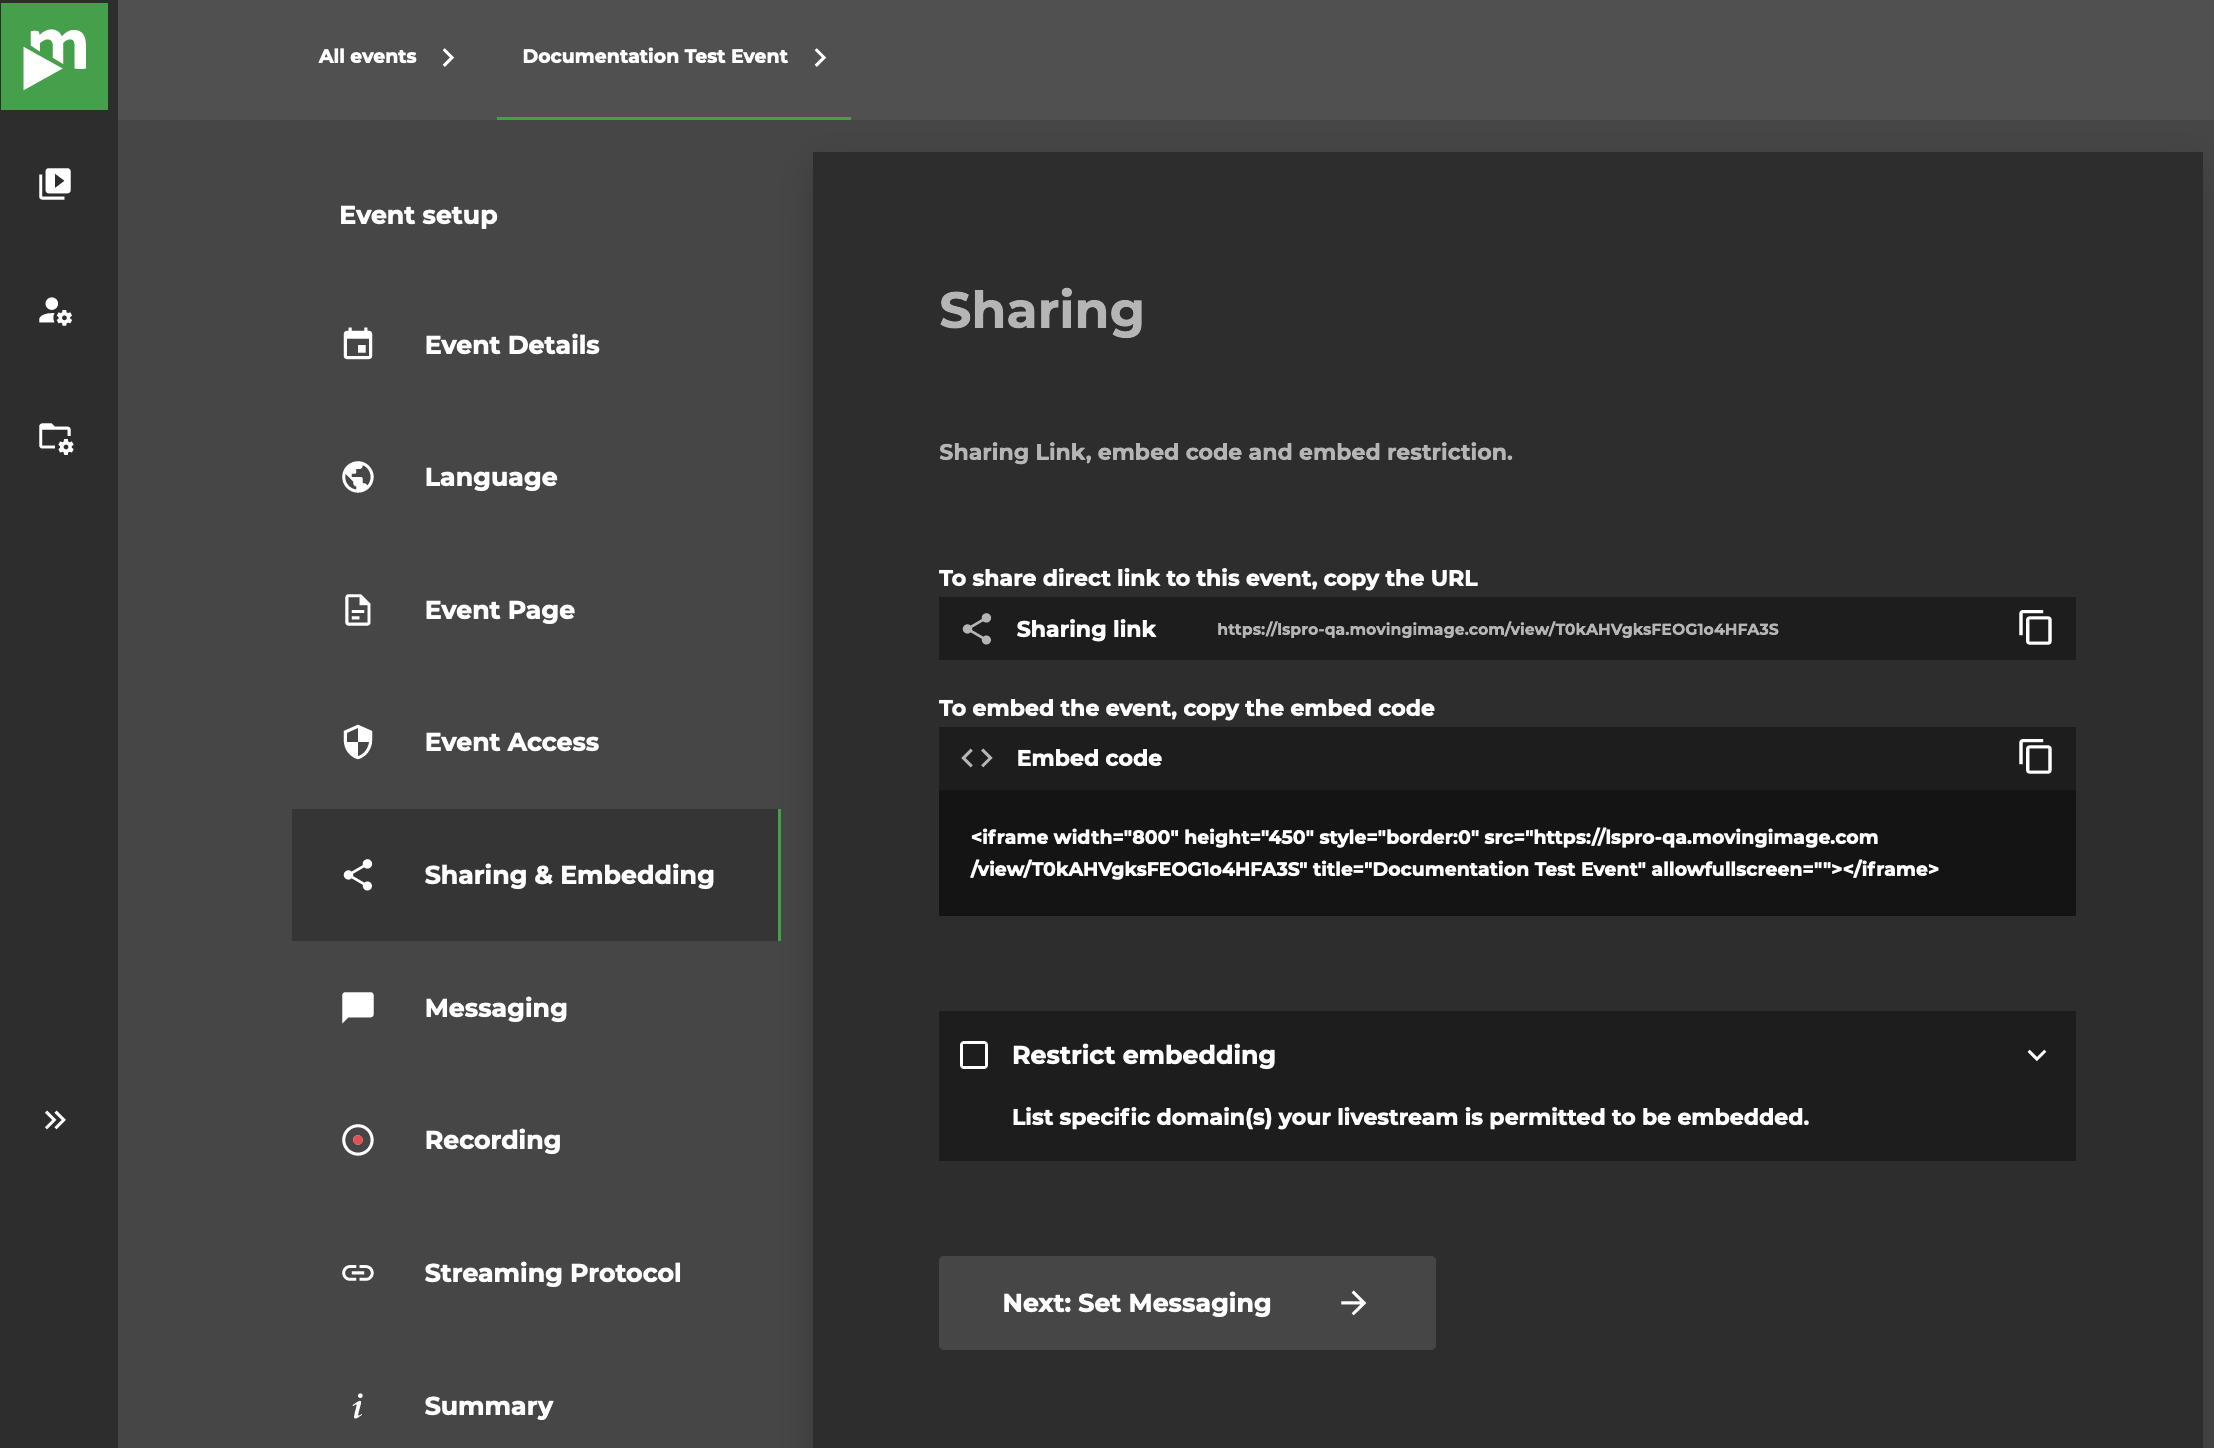The width and height of the screenshot is (2214, 1448).
Task: Click 'List specific domain(s)' description text
Action: point(1410,1117)
